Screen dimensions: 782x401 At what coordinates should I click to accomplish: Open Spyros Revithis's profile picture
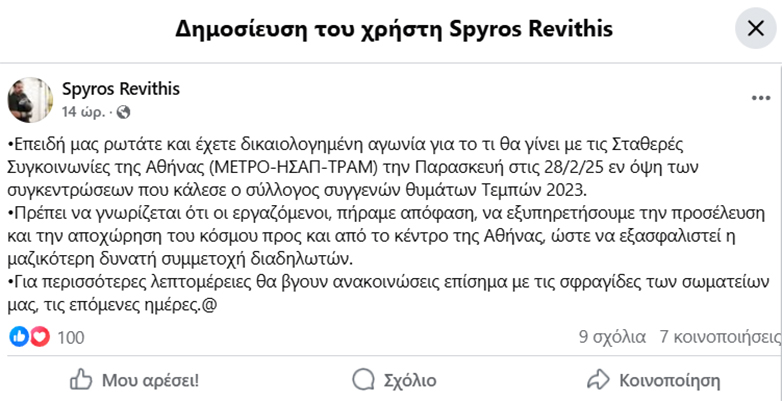tap(31, 99)
